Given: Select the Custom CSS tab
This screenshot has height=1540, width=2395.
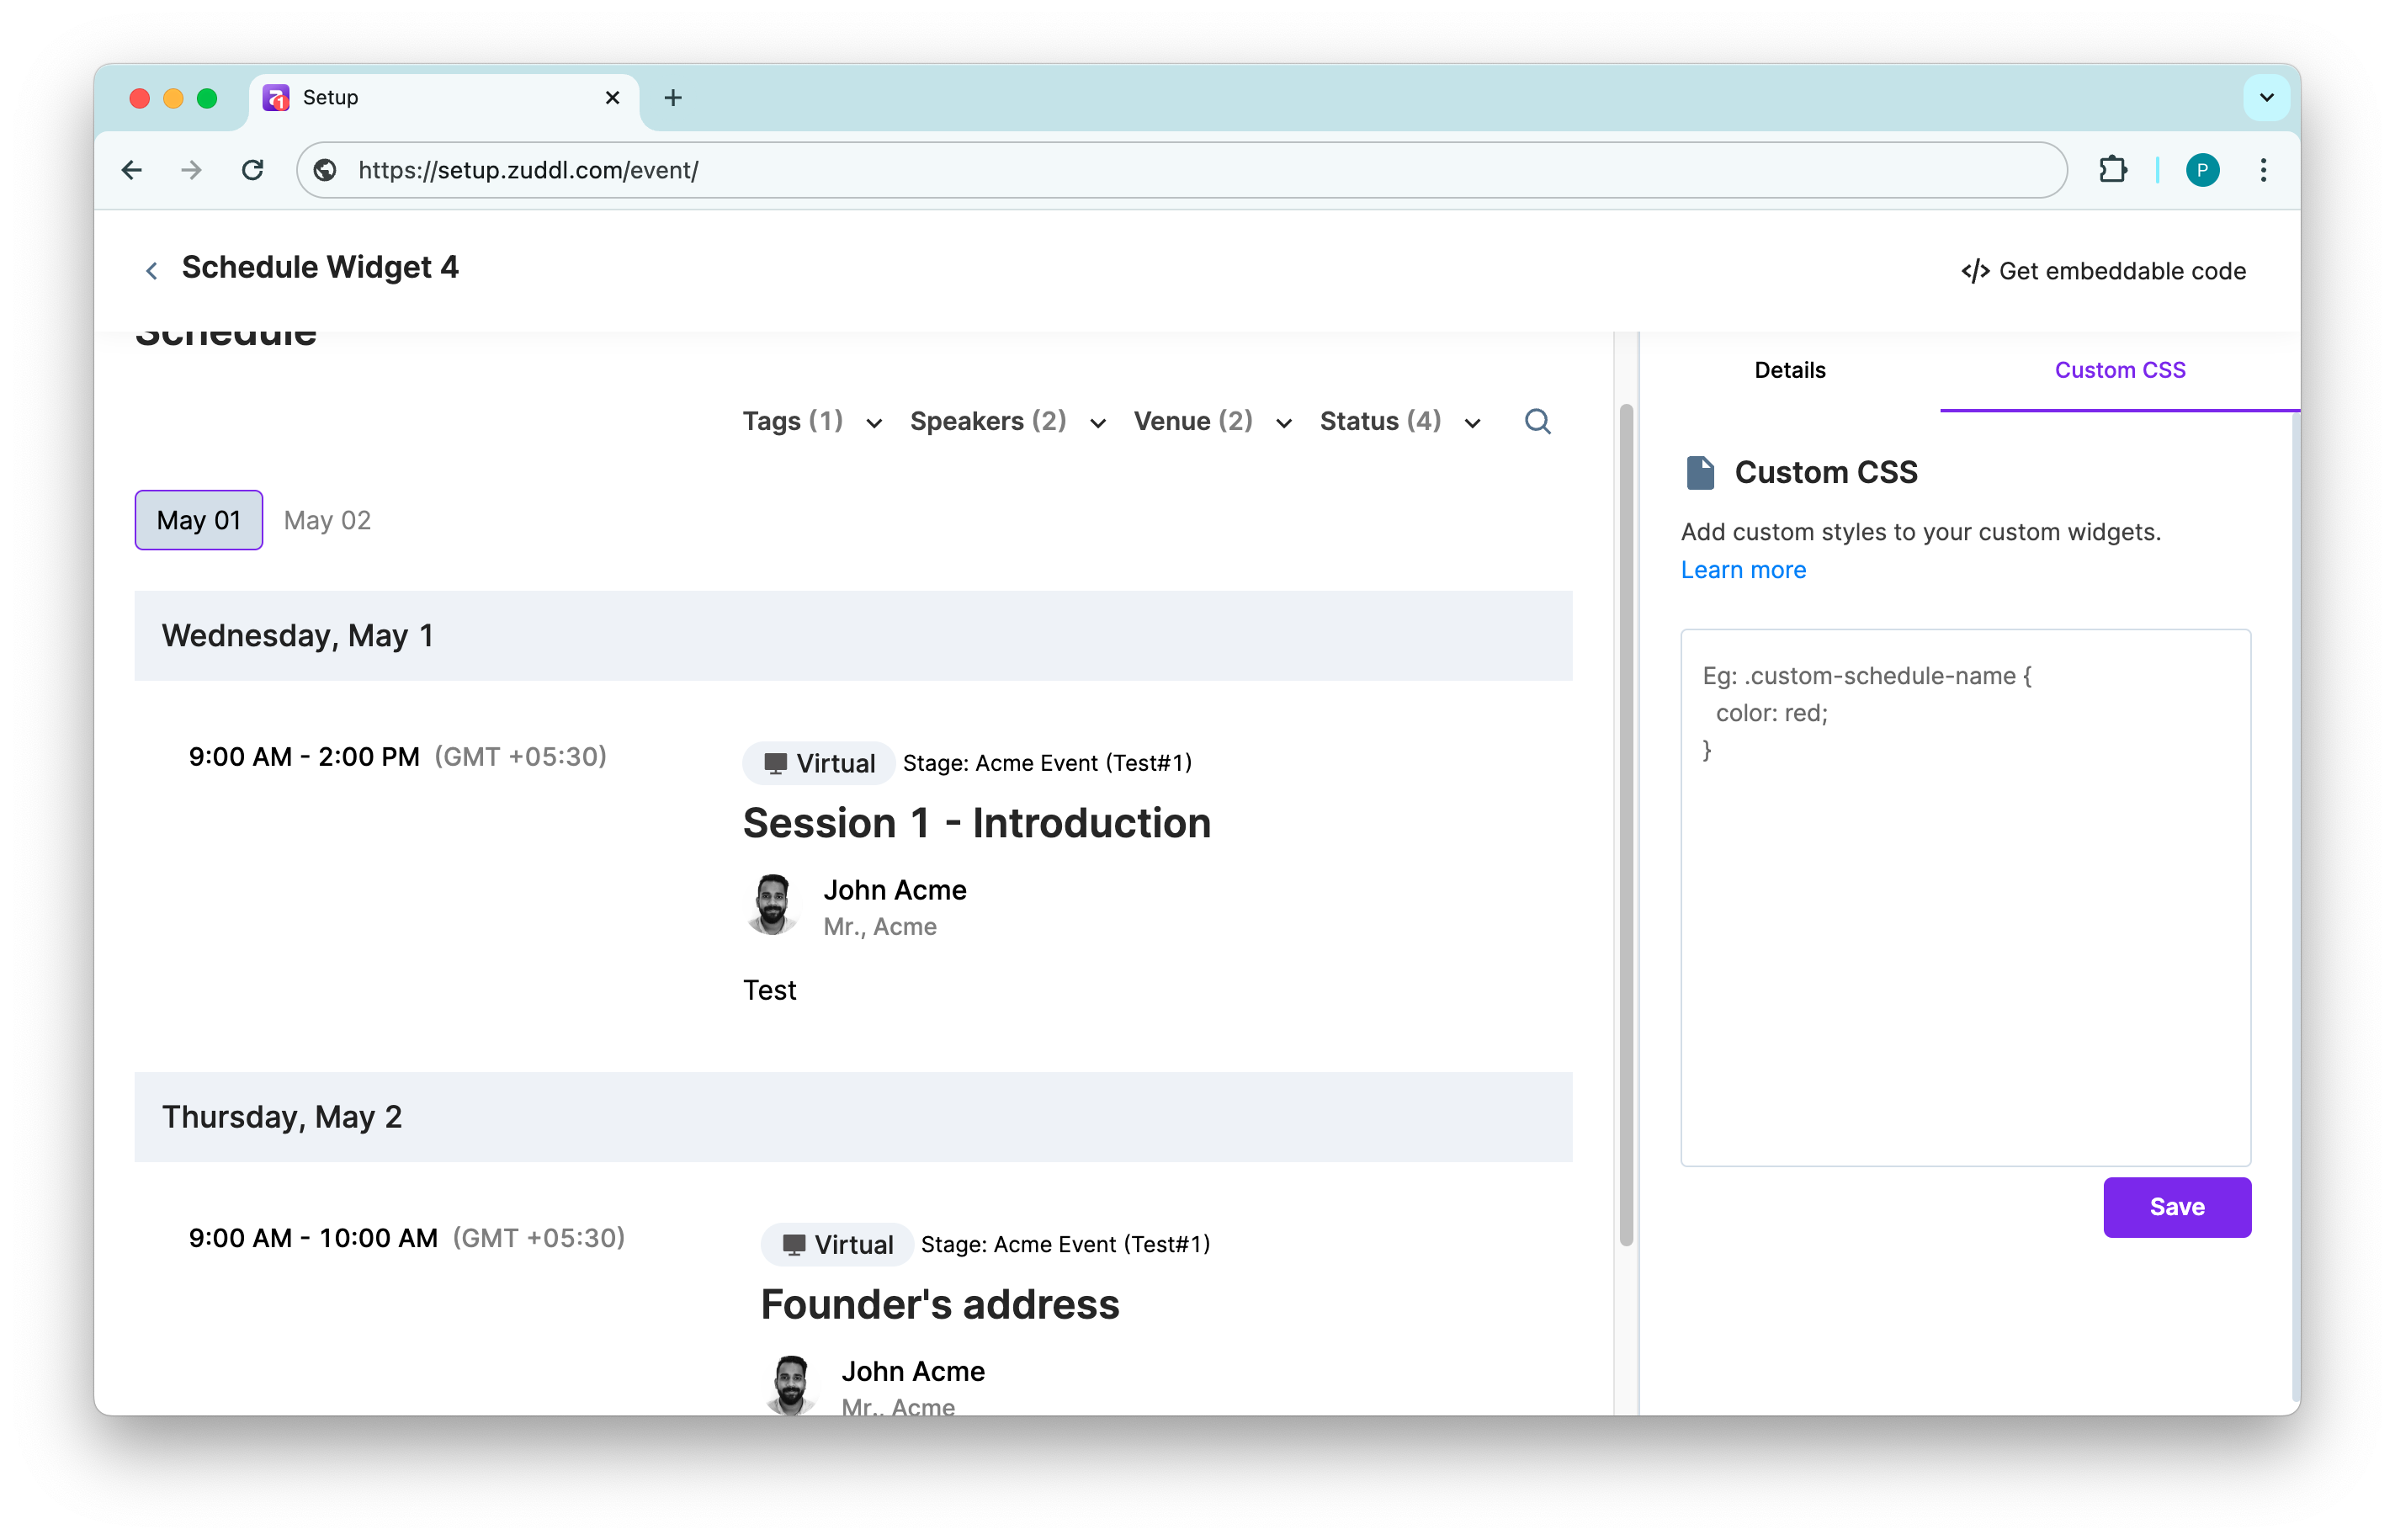Looking at the screenshot, I should click(x=2119, y=370).
